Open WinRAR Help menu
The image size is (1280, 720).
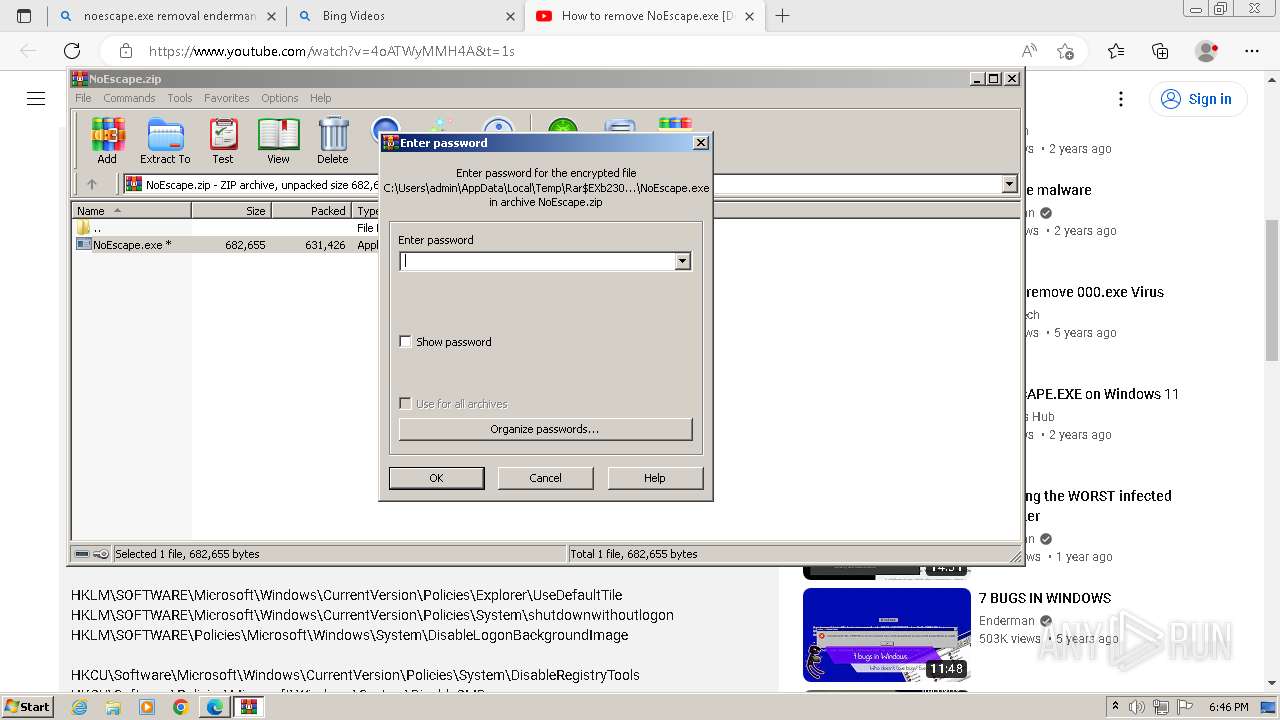point(320,98)
